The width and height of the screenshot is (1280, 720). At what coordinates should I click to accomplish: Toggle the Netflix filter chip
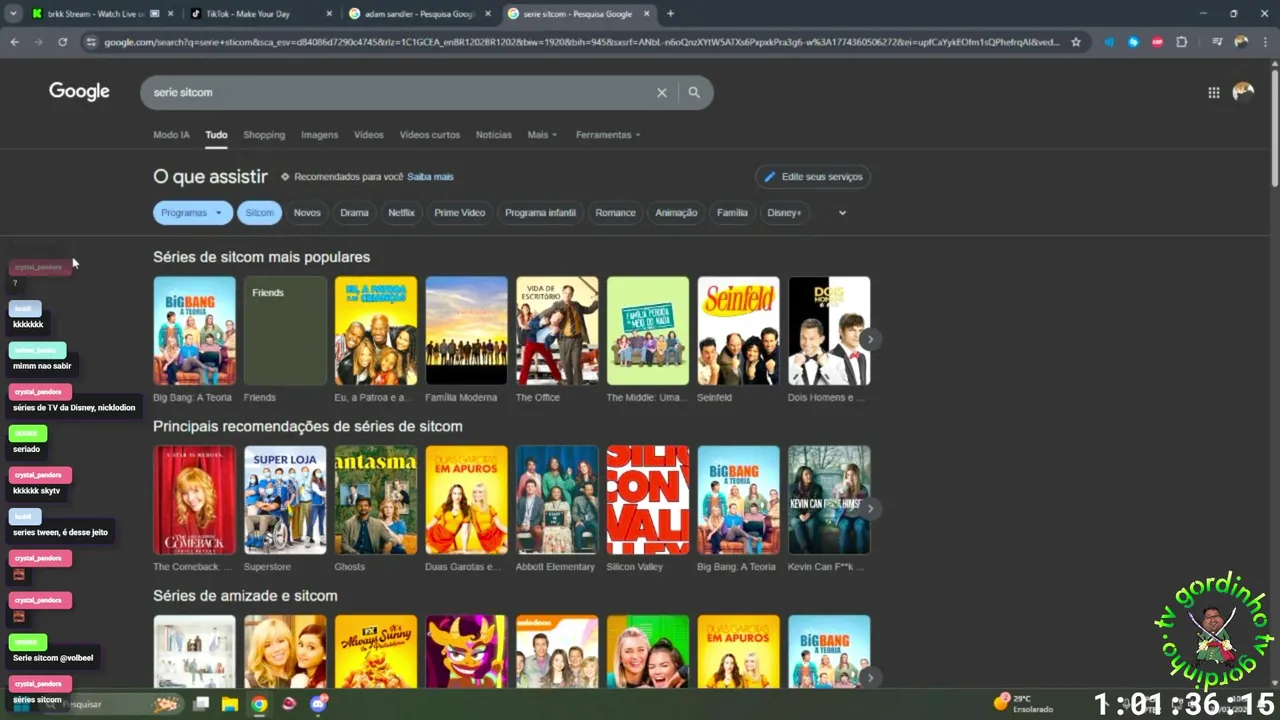[x=401, y=213]
